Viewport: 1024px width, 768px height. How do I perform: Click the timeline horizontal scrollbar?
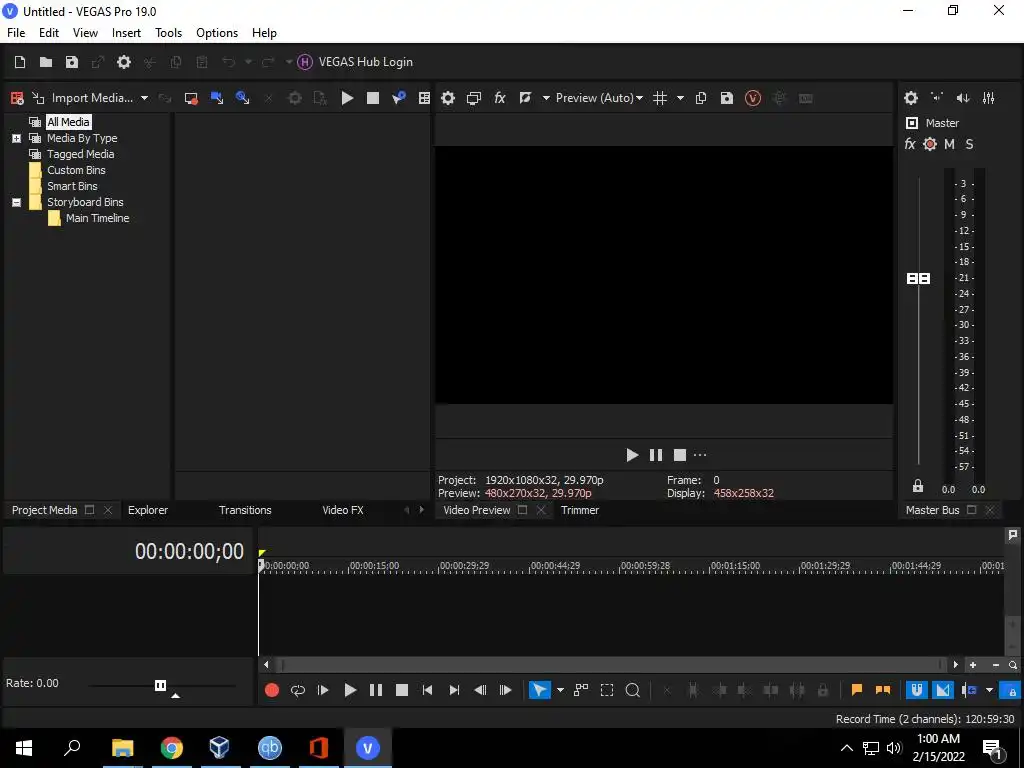611,665
